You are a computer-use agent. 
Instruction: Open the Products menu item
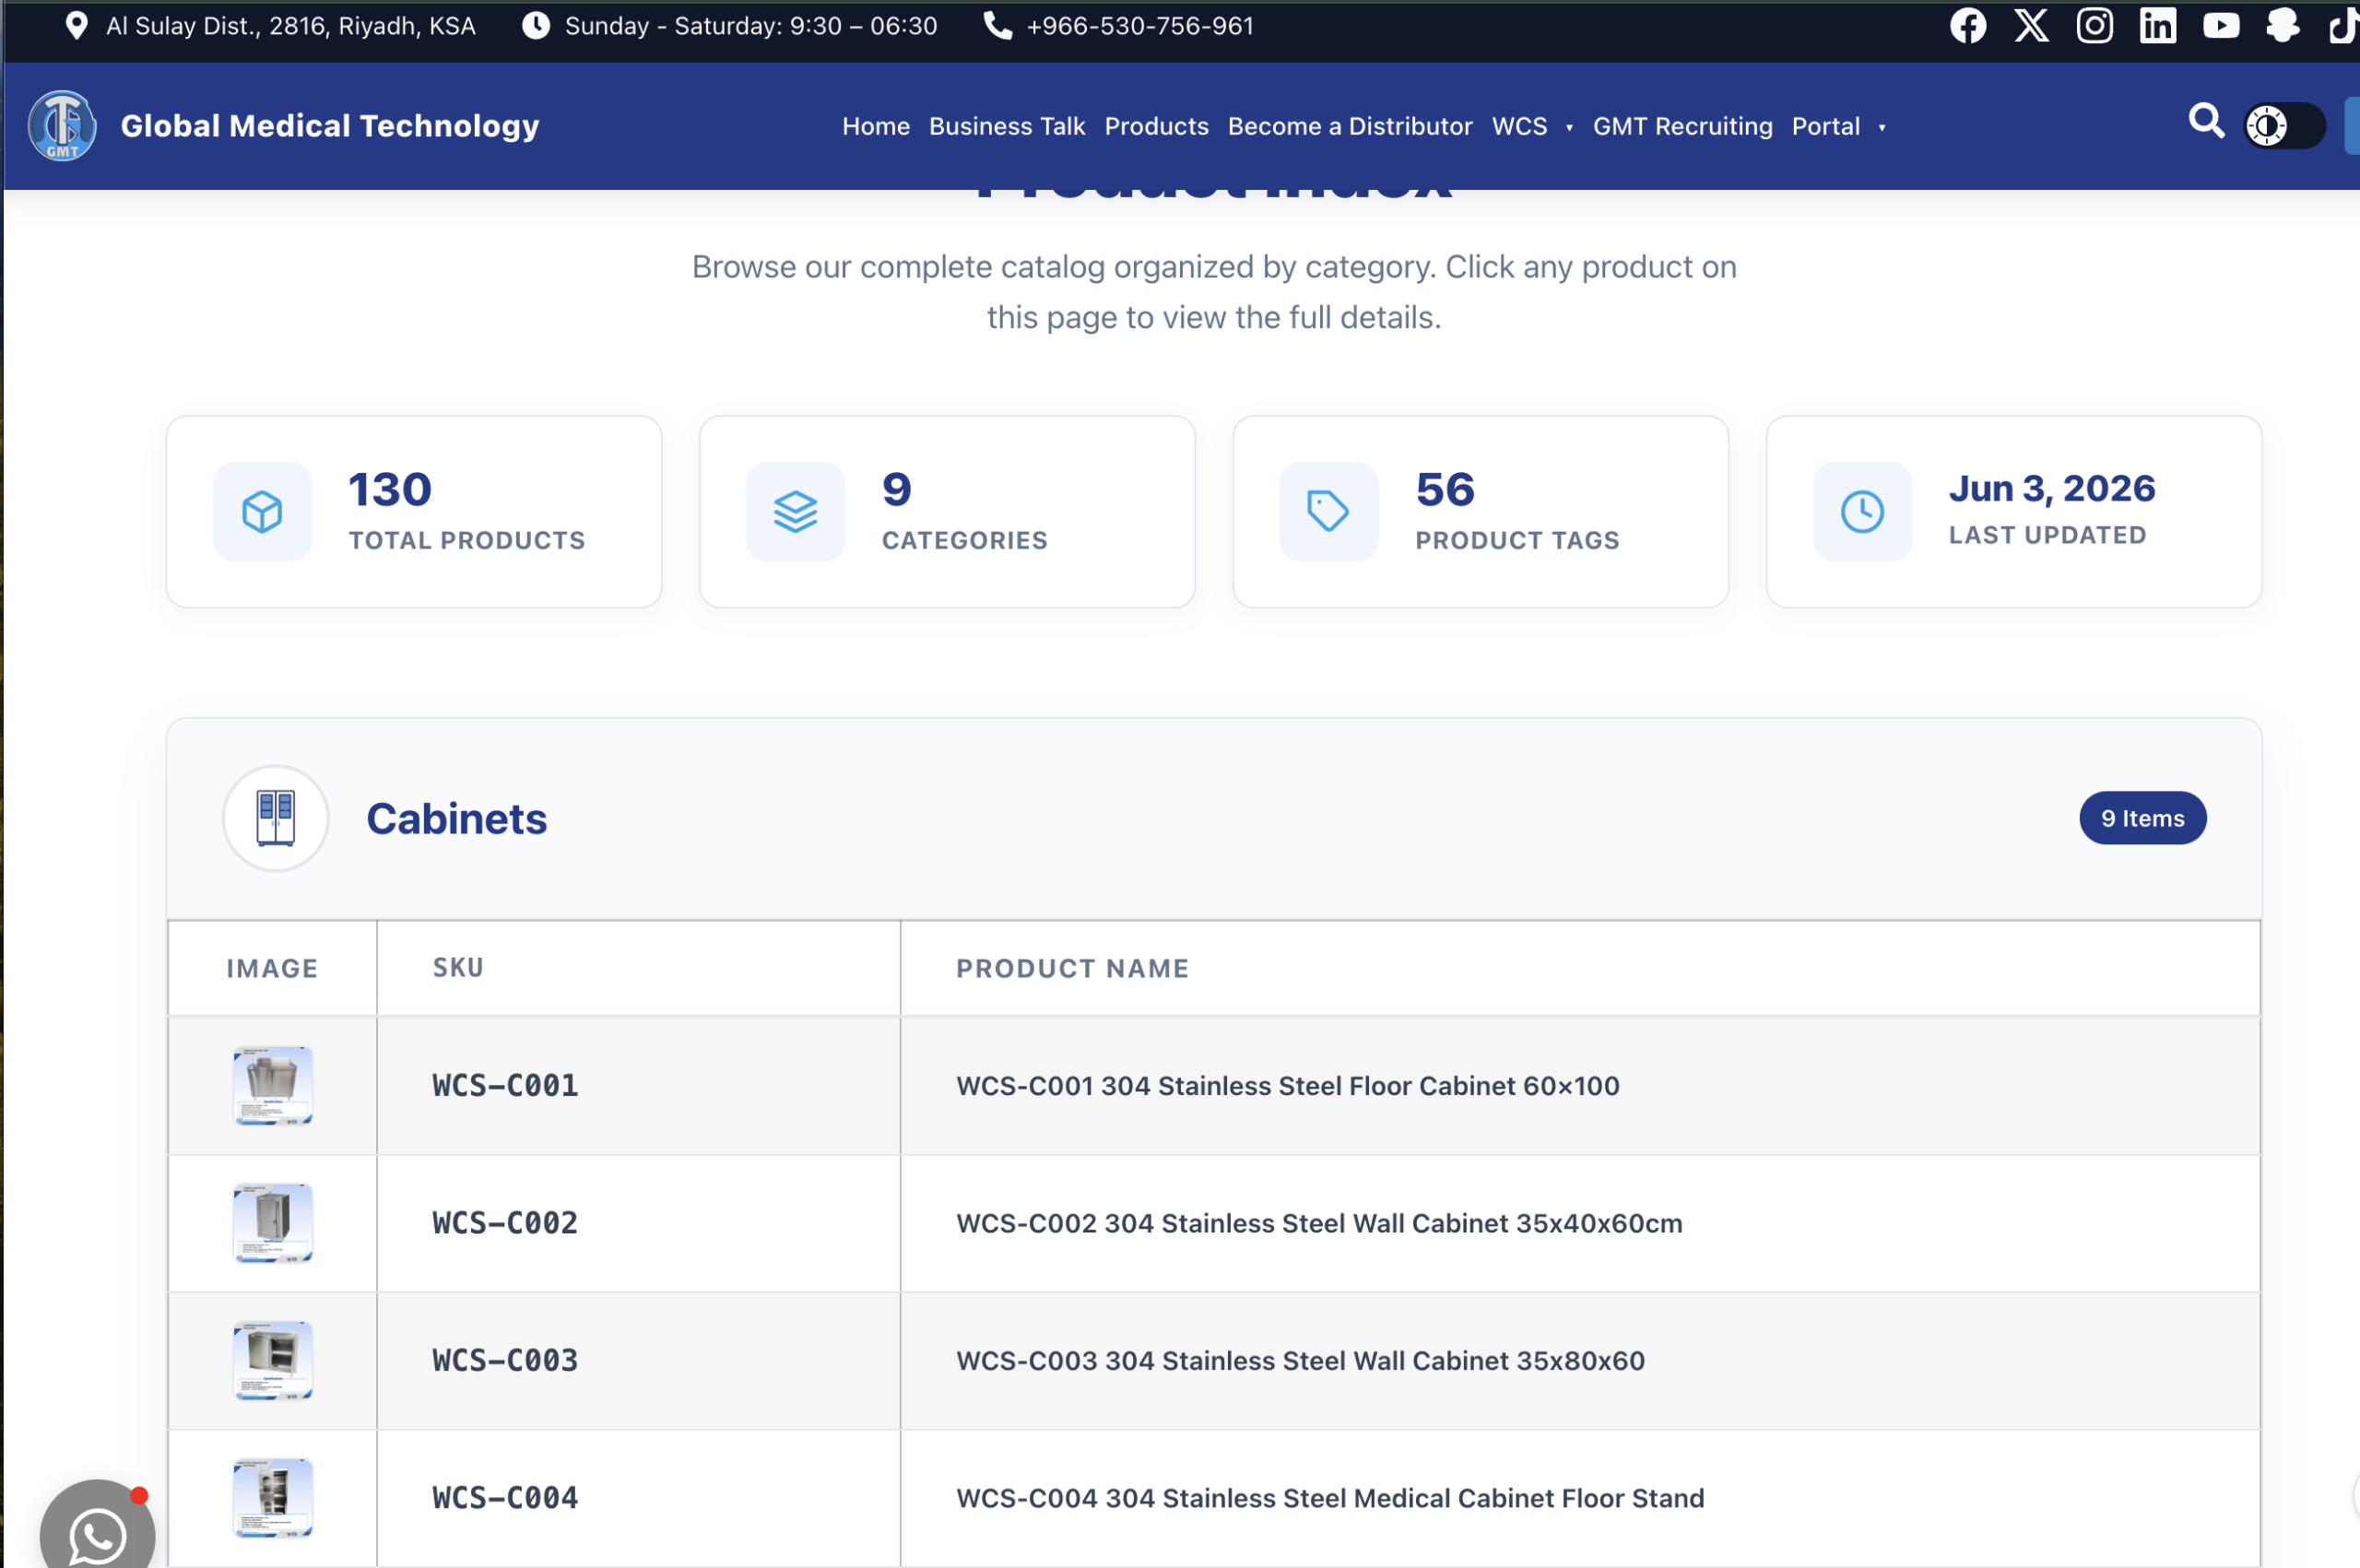tap(1156, 127)
